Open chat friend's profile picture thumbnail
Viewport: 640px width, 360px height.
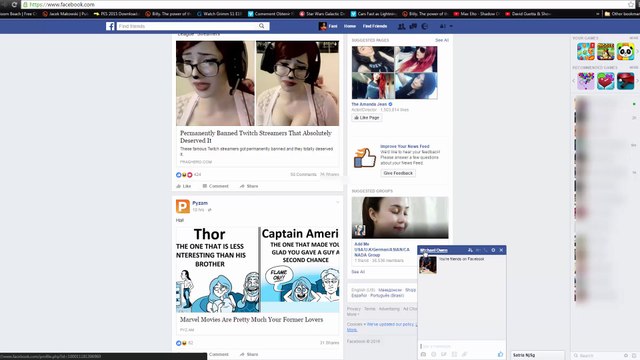pos(428,265)
